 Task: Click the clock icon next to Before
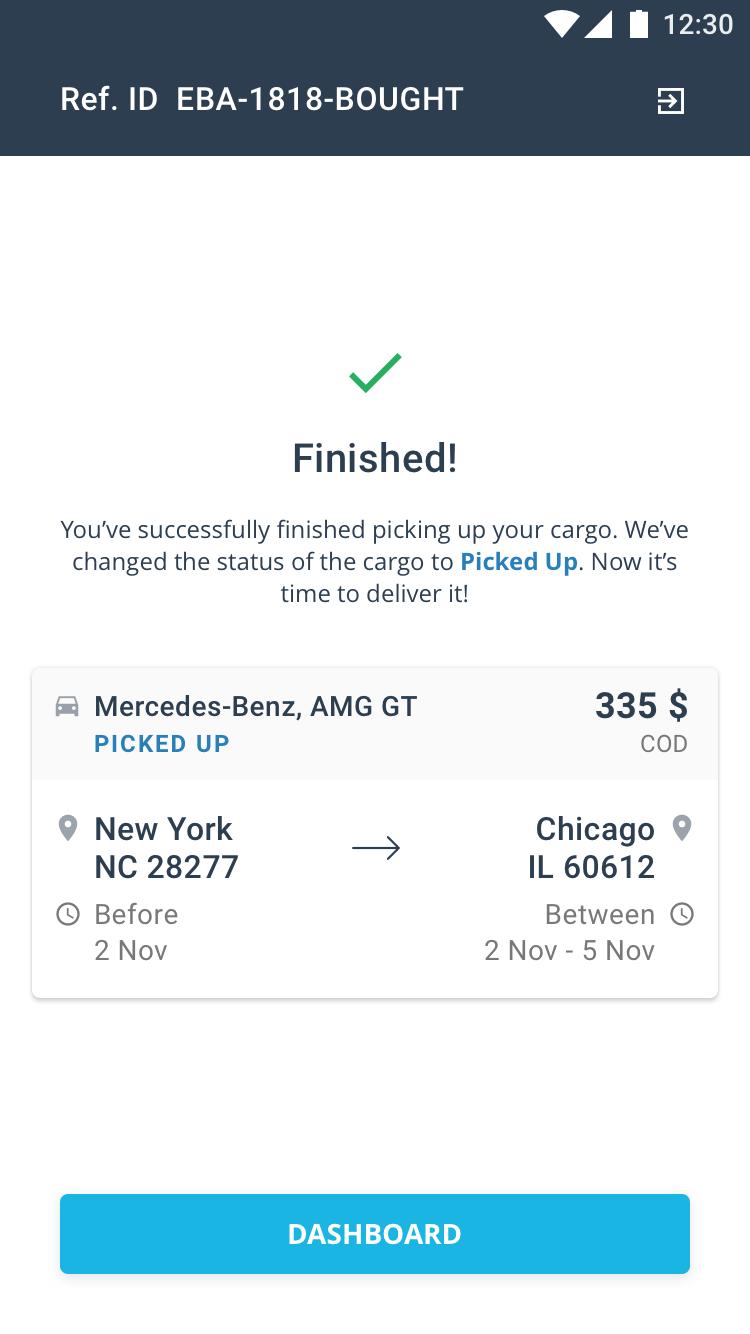tap(68, 914)
